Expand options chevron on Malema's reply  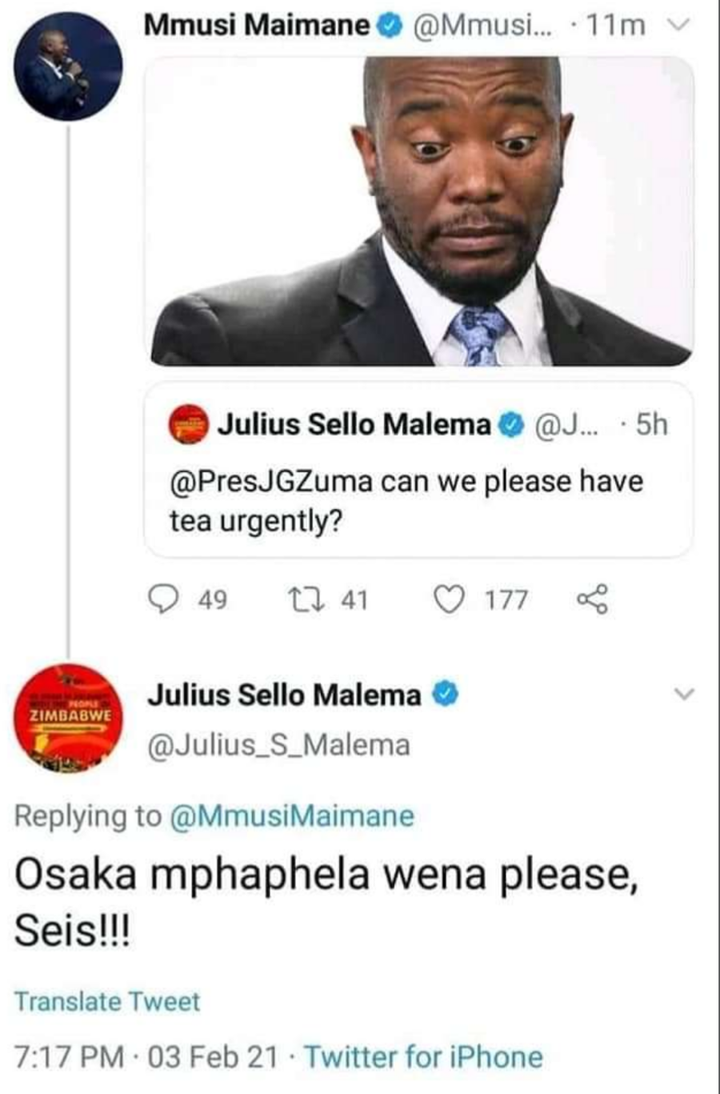tap(684, 694)
